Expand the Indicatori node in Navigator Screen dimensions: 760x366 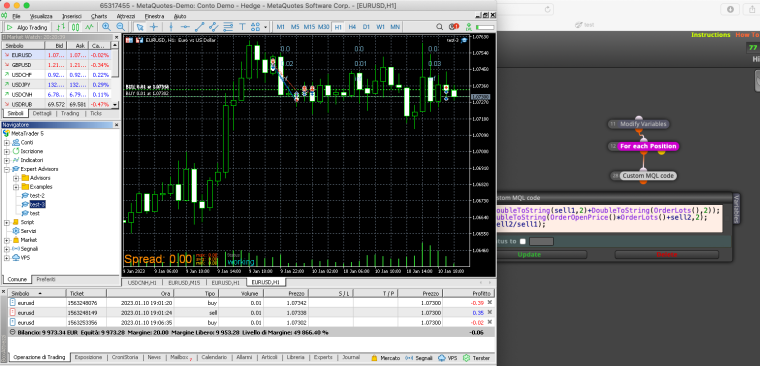click(7, 160)
